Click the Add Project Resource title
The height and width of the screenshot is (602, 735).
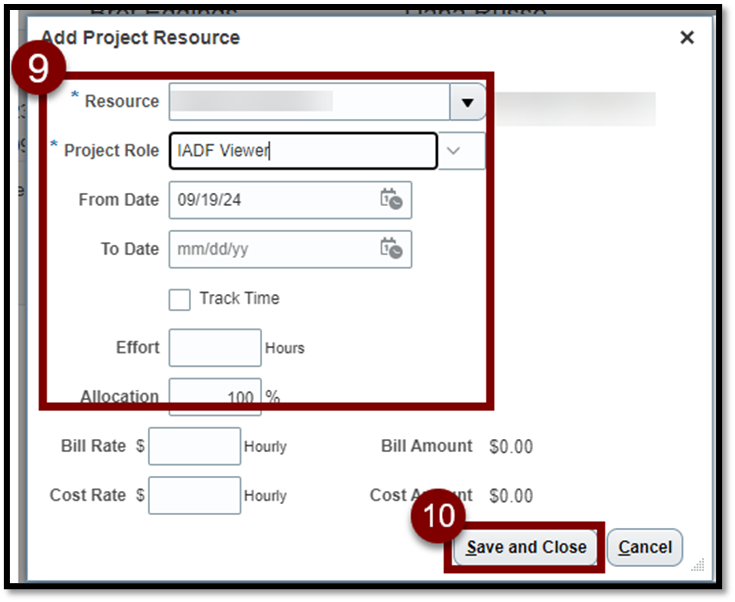click(140, 38)
